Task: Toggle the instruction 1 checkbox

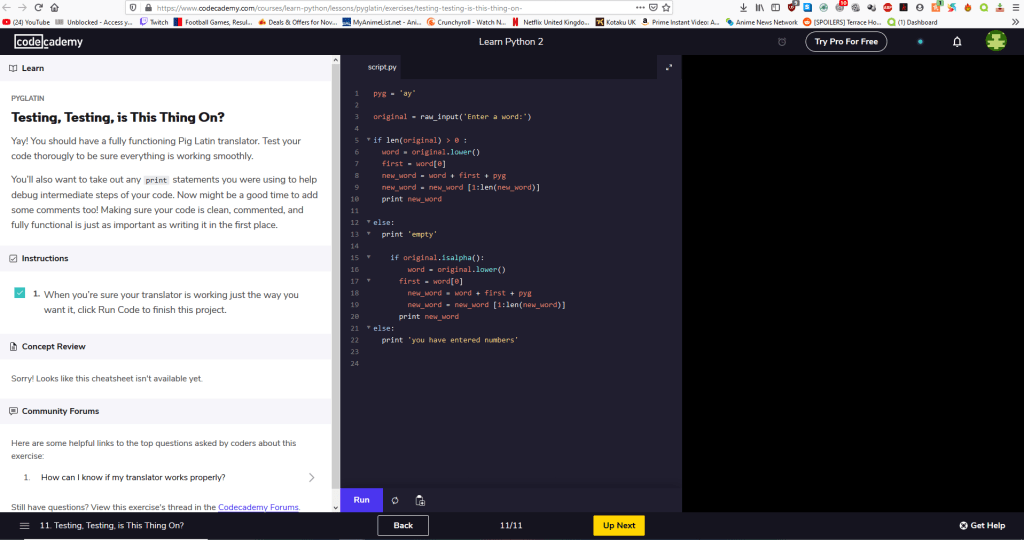Action: [20, 293]
